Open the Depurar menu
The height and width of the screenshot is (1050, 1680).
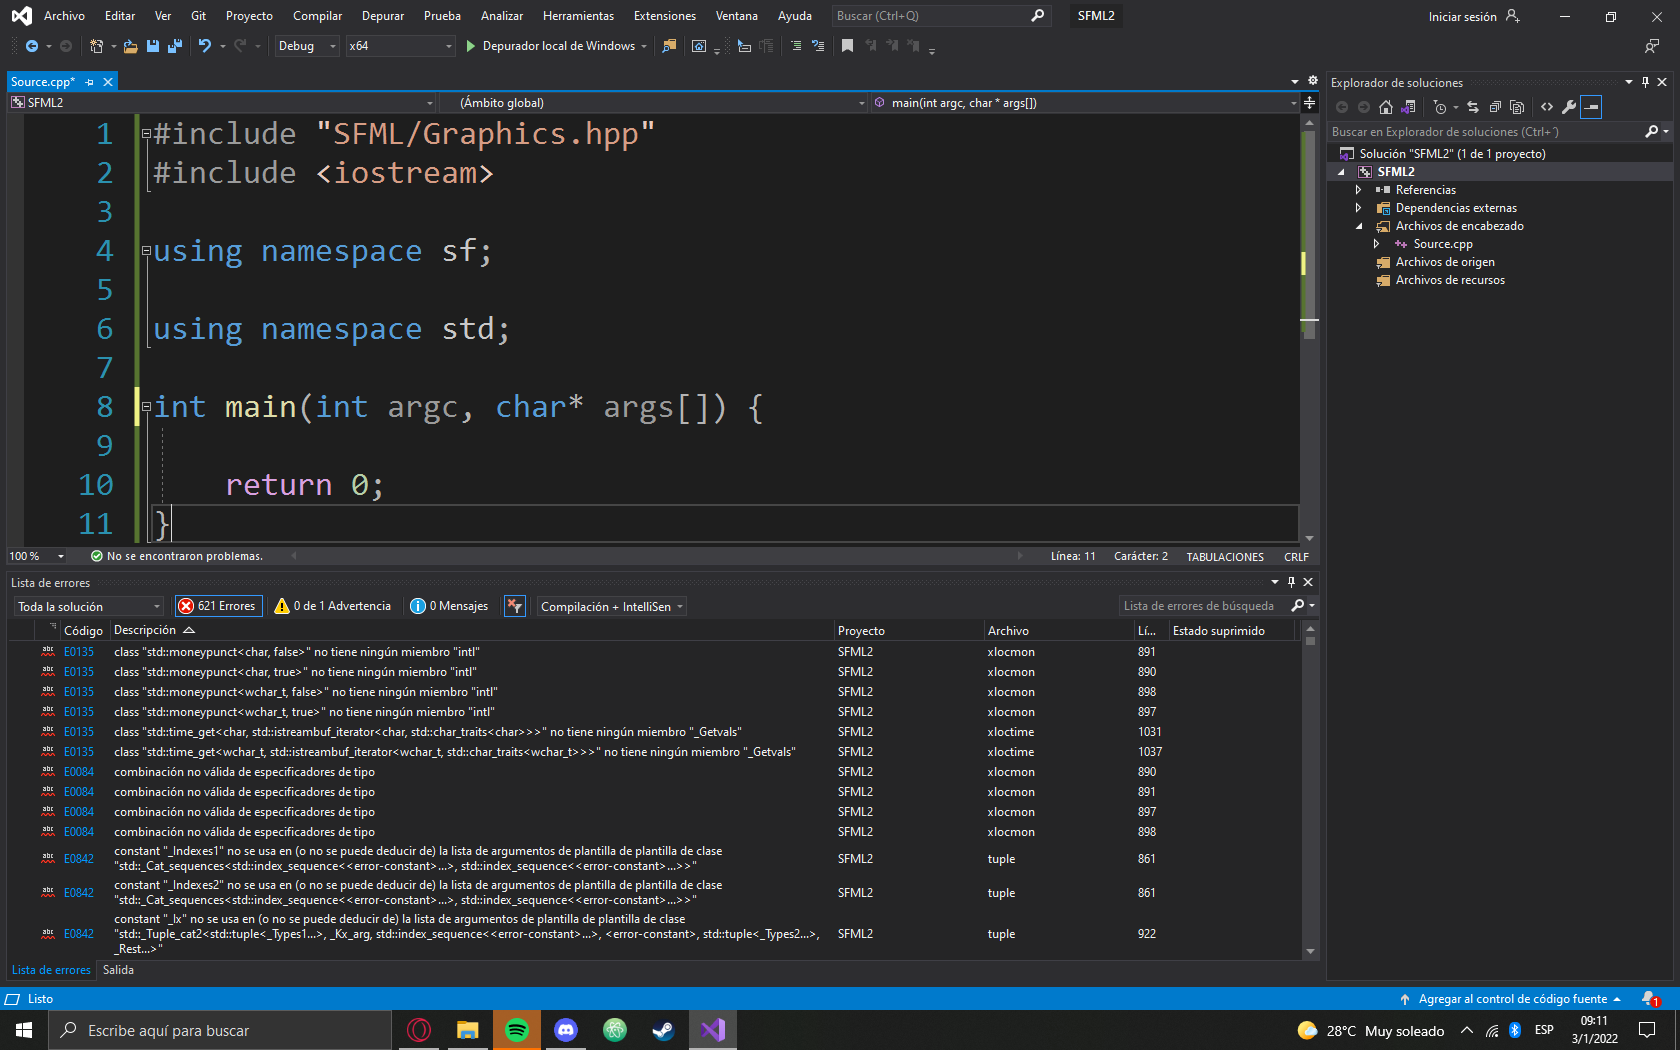[x=382, y=16]
